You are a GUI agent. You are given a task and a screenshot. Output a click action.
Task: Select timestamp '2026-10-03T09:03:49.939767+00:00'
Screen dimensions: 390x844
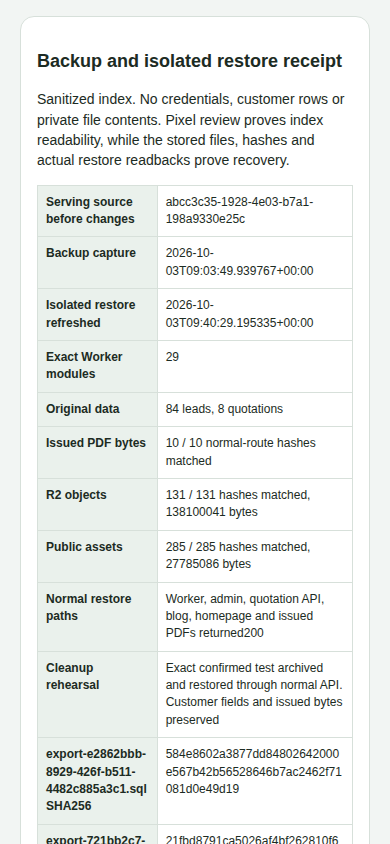[239, 262]
